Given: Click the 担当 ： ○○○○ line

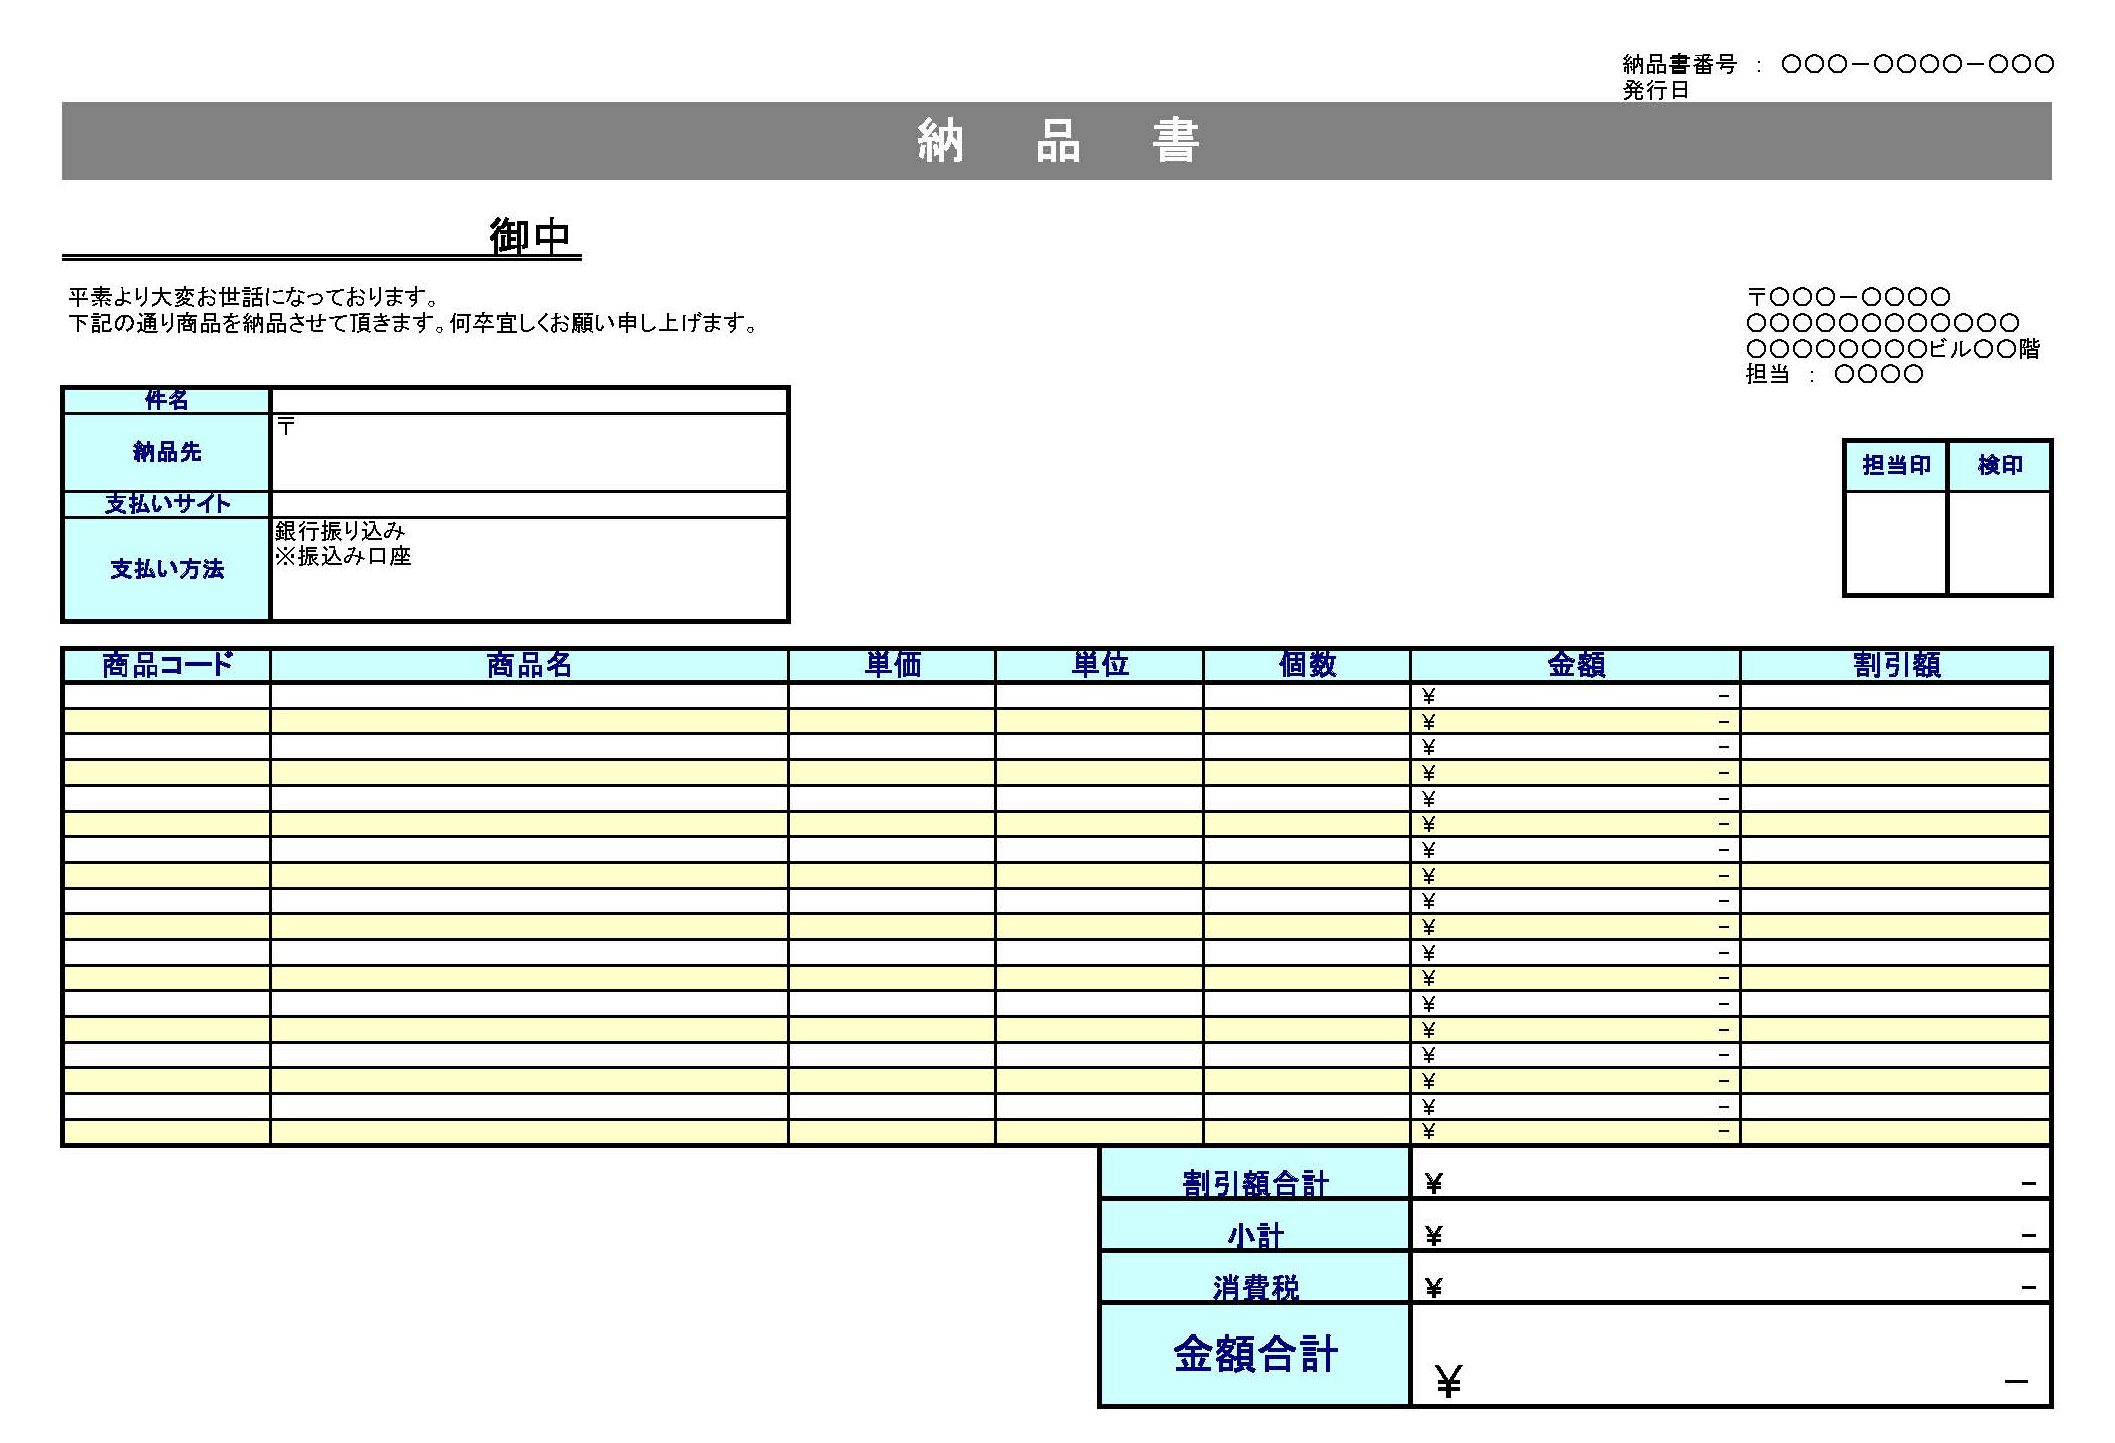Looking at the screenshot, I should [1834, 374].
